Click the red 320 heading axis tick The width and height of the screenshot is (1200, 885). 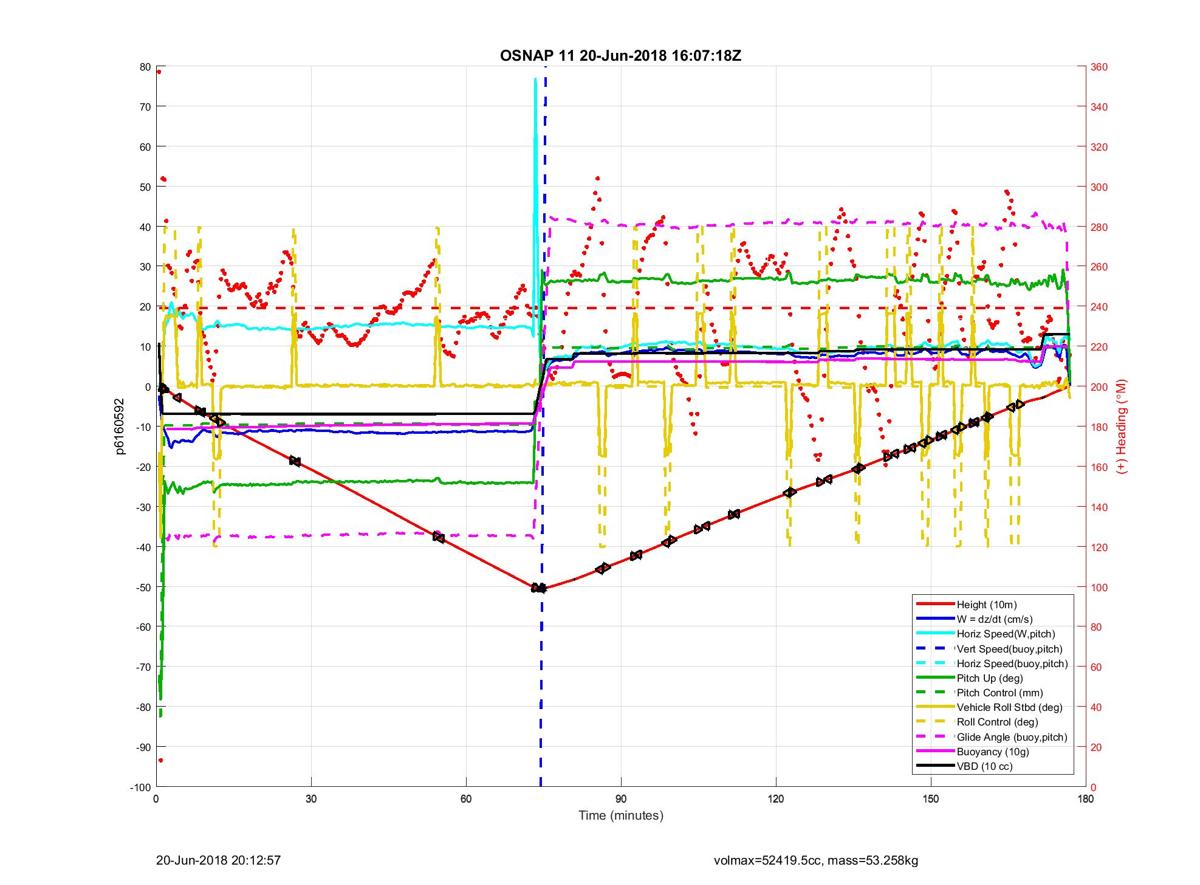pos(1098,147)
